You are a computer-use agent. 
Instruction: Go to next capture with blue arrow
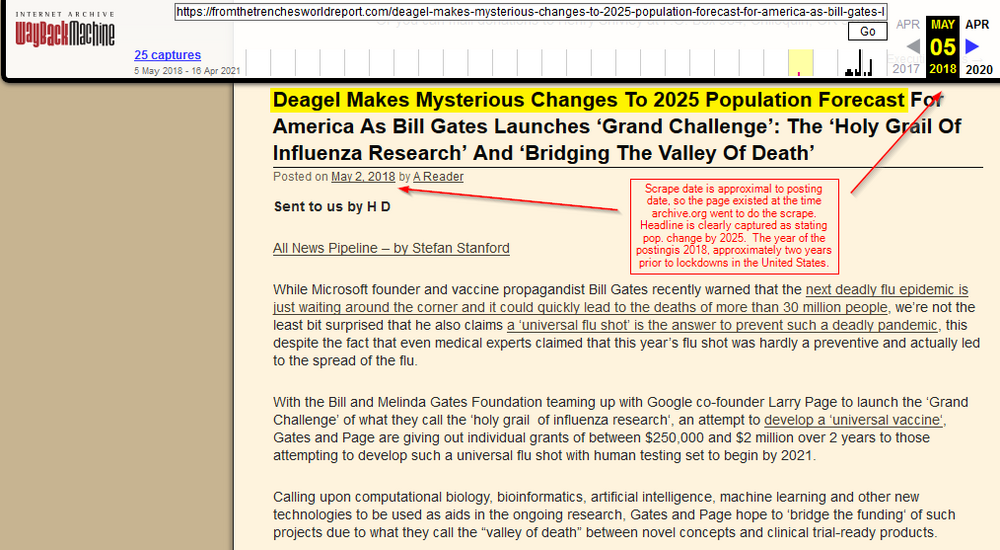point(972,47)
